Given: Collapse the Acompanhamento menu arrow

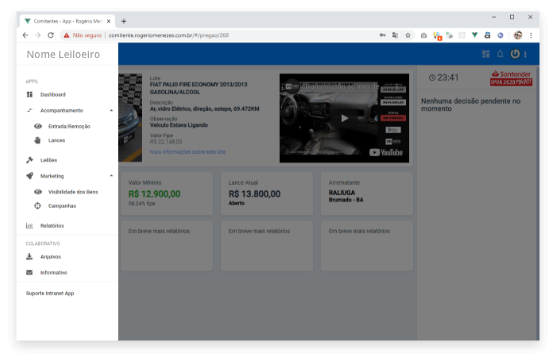Looking at the screenshot, I should tap(111, 110).
